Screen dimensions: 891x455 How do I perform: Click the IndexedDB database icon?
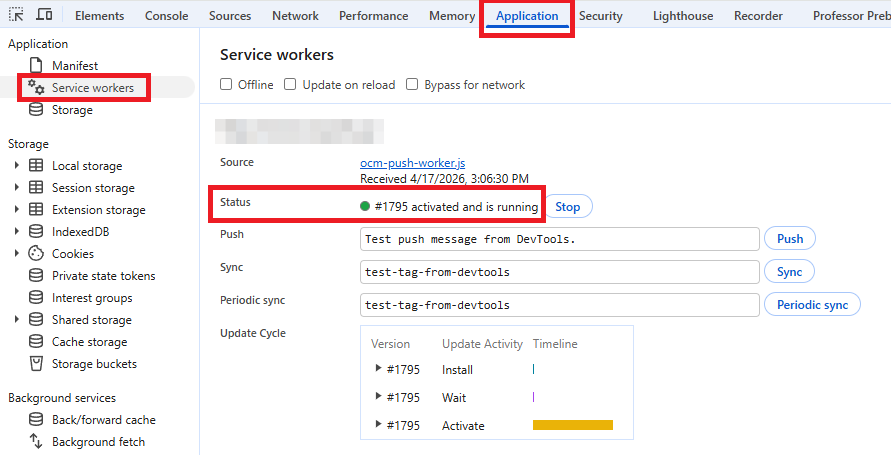[36, 232]
